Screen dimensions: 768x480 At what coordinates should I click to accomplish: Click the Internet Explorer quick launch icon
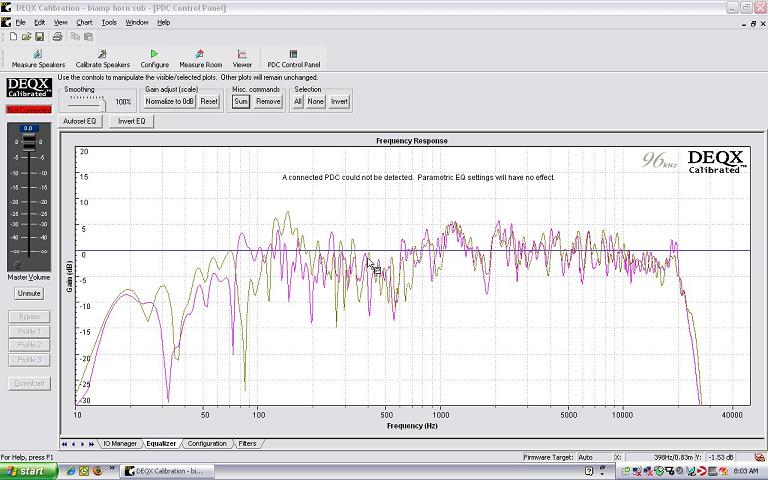[71, 471]
